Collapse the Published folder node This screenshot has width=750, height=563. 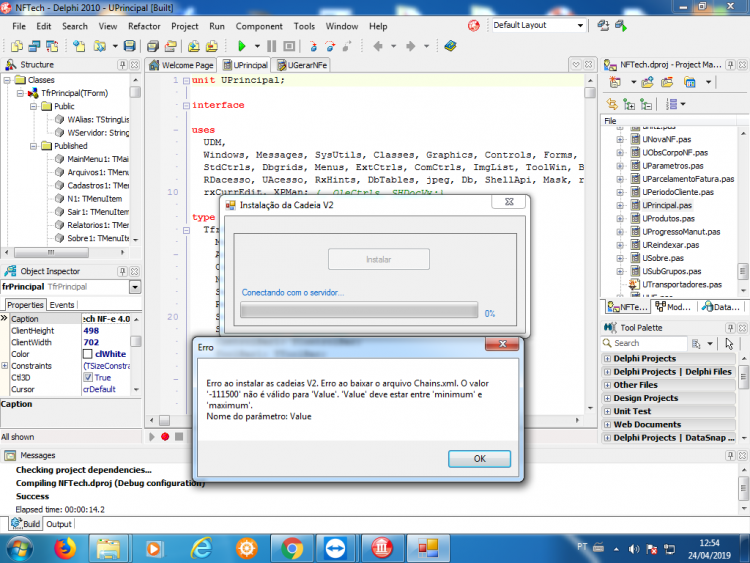tap(33, 146)
